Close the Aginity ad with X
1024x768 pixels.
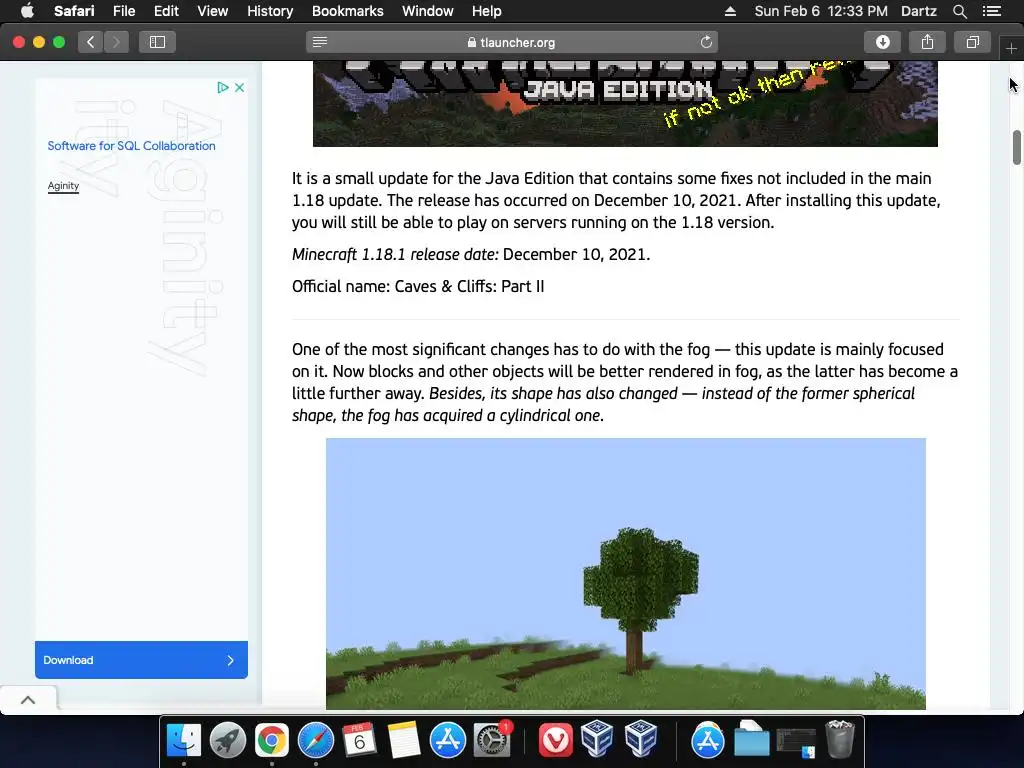tap(240, 88)
